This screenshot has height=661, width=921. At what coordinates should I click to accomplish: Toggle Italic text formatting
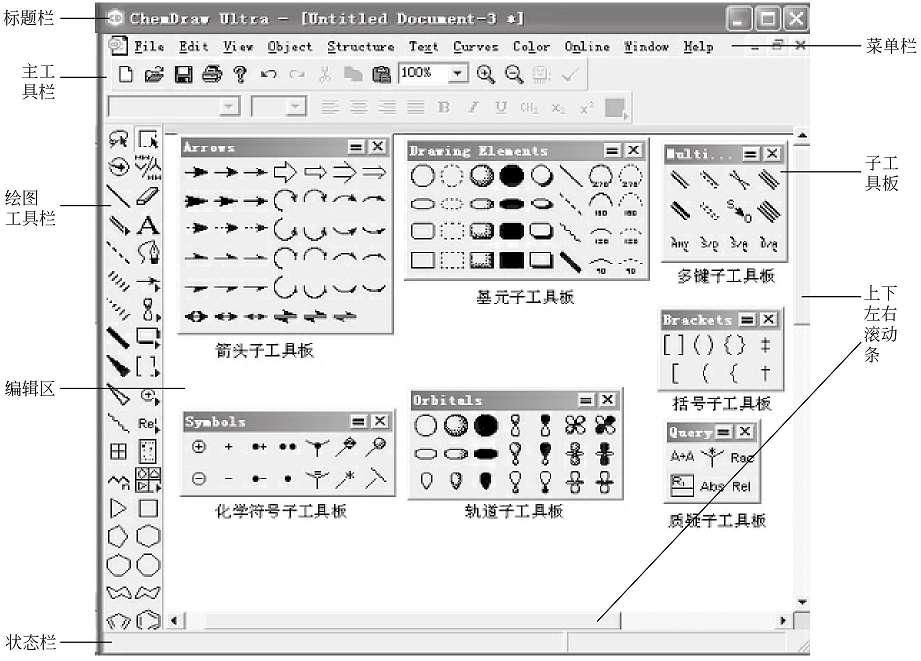click(473, 108)
